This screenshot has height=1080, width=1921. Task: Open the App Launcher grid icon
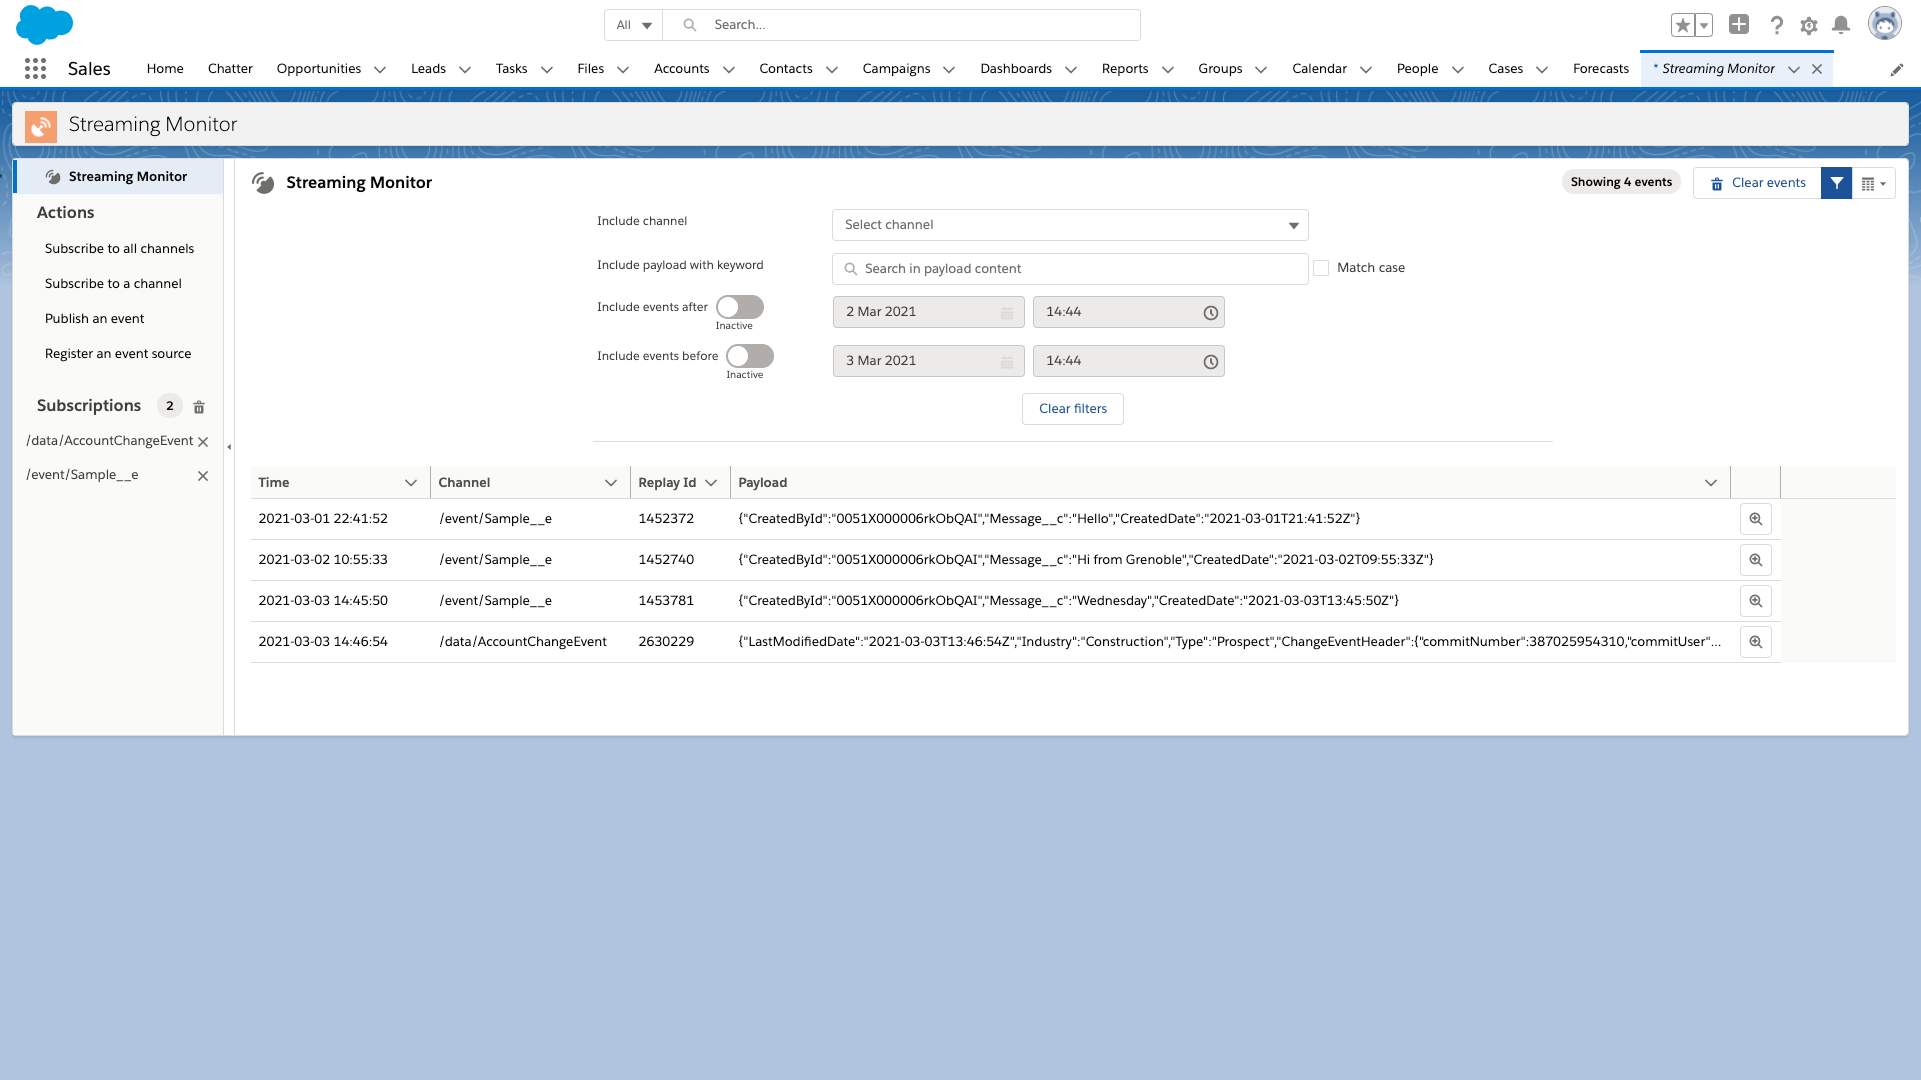[x=35, y=69]
